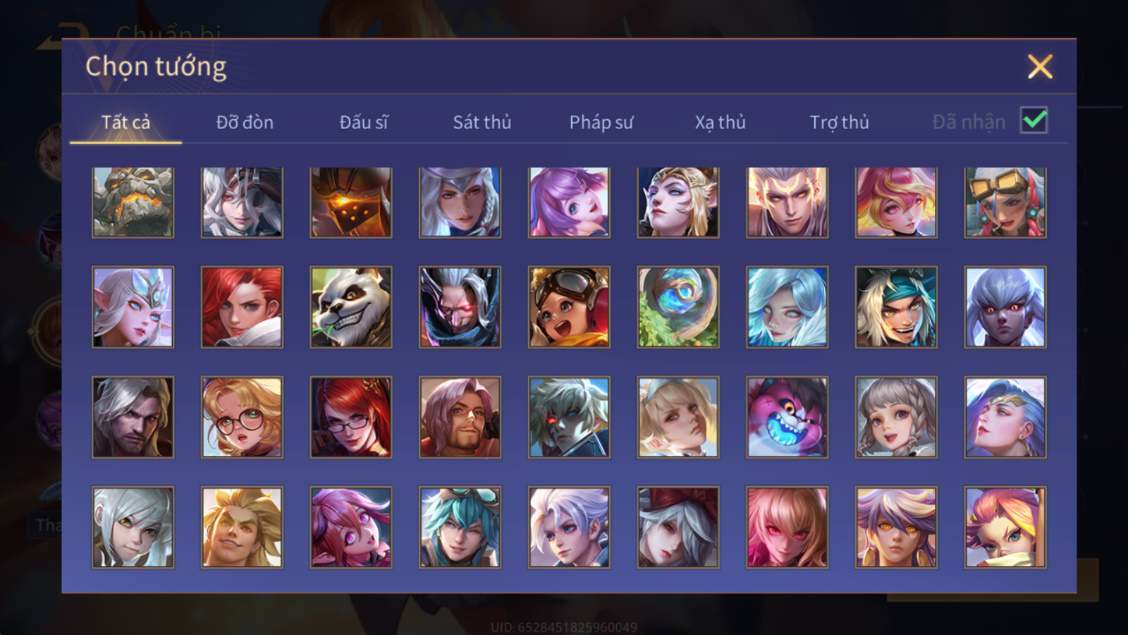Open the Xạ thủ tab
1128x635 pixels.
tap(720, 122)
